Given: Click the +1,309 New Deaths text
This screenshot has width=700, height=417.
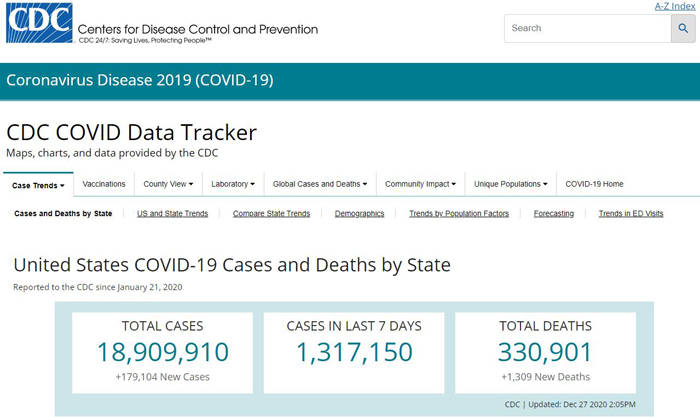Looking at the screenshot, I should (546, 377).
